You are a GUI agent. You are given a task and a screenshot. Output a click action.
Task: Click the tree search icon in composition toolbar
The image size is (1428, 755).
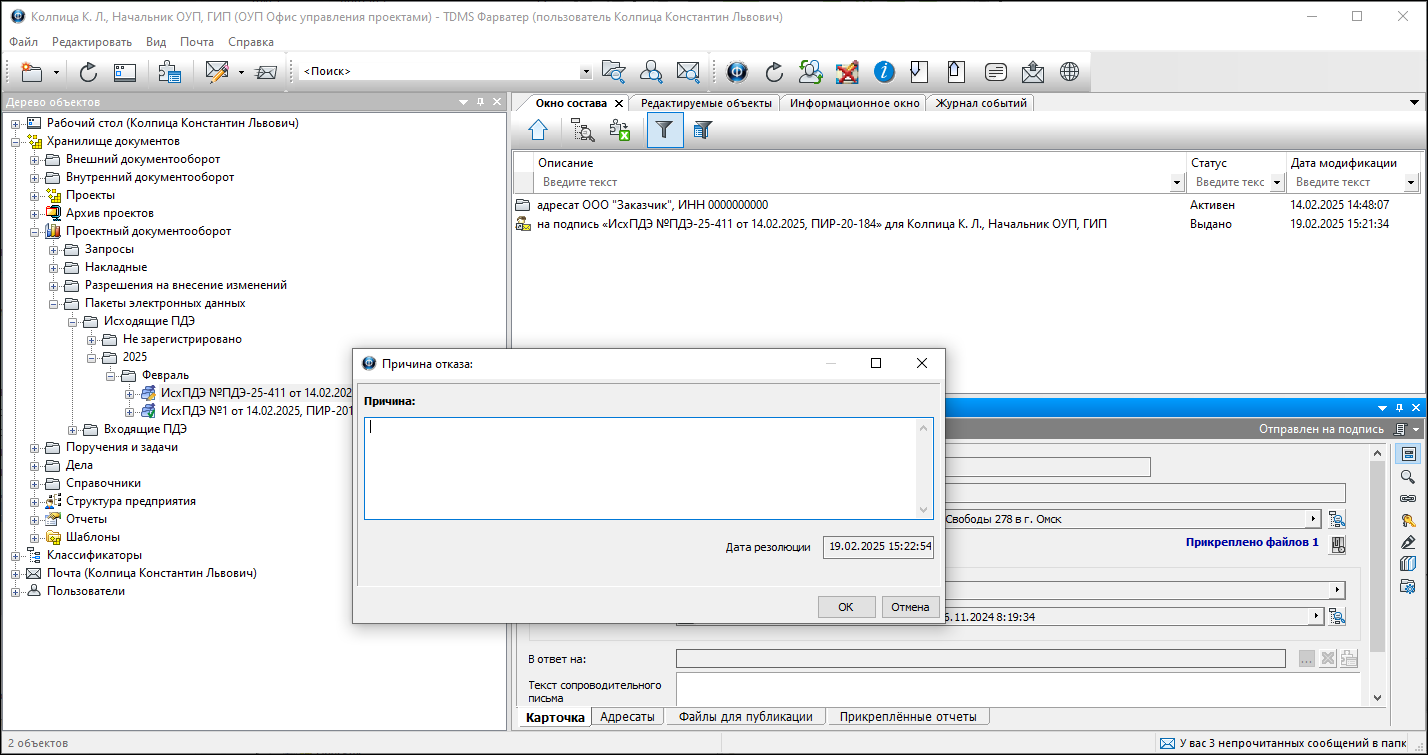coord(583,130)
